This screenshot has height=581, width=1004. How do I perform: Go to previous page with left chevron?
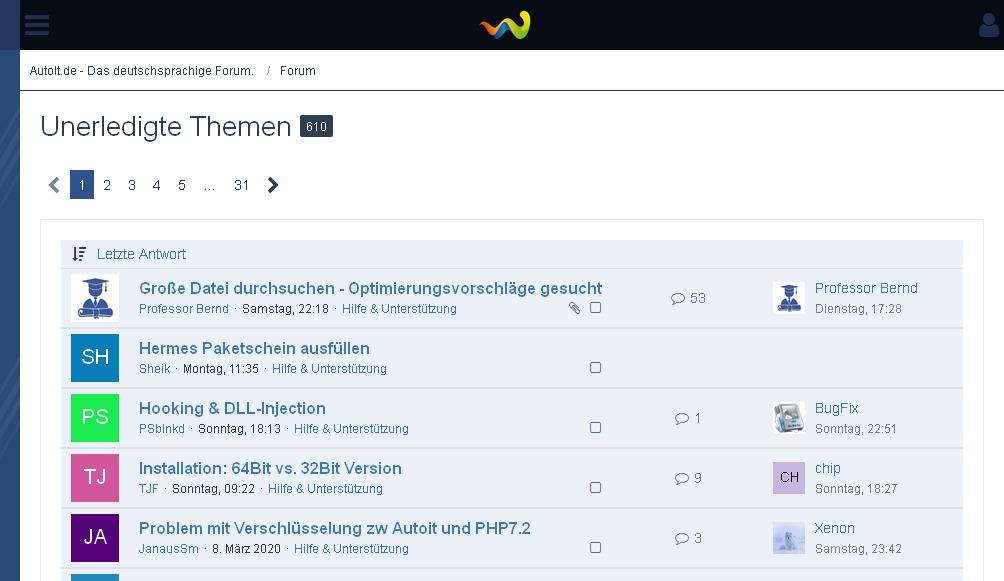point(54,185)
